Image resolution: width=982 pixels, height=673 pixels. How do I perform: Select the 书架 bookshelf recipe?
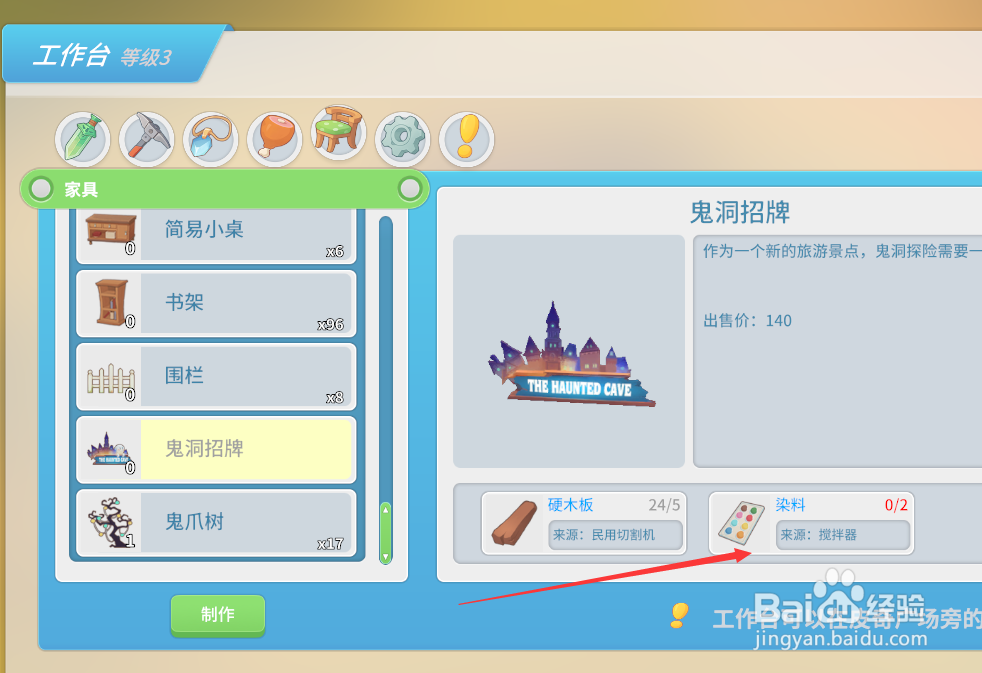tap(216, 304)
